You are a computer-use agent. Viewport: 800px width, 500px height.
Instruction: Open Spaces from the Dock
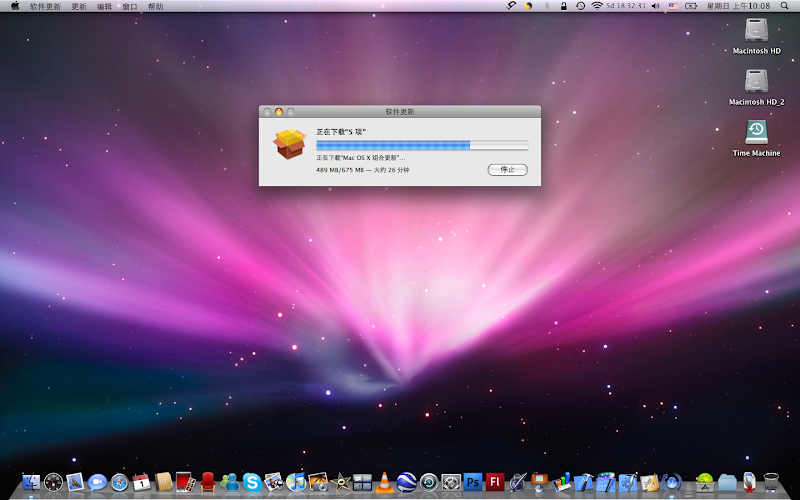[362, 482]
